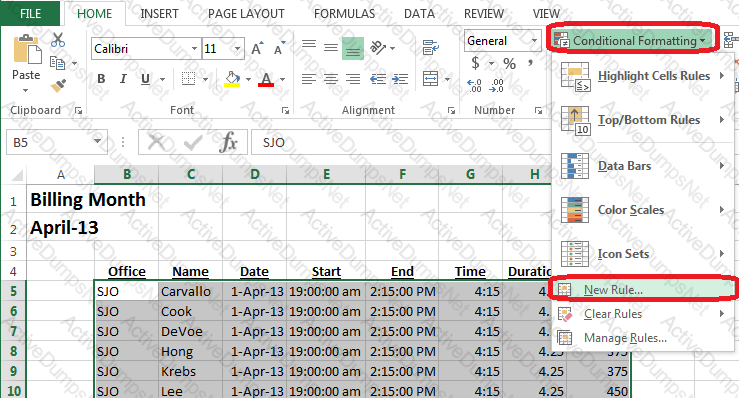Open the Borders button in Font group

click(x=189, y=78)
